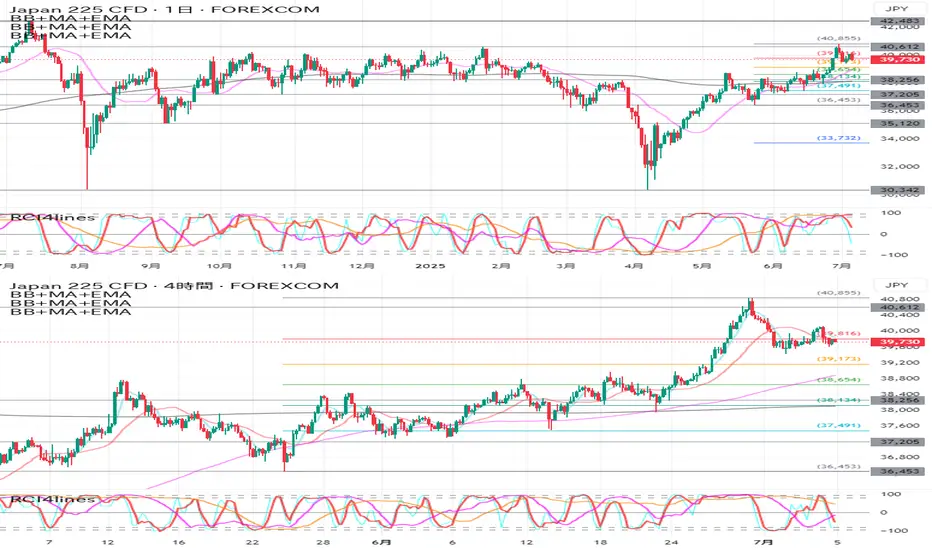Click the 42,483 horizontal line price label
The width and height of the screenshot is (932, 550).
click(897, 21)
